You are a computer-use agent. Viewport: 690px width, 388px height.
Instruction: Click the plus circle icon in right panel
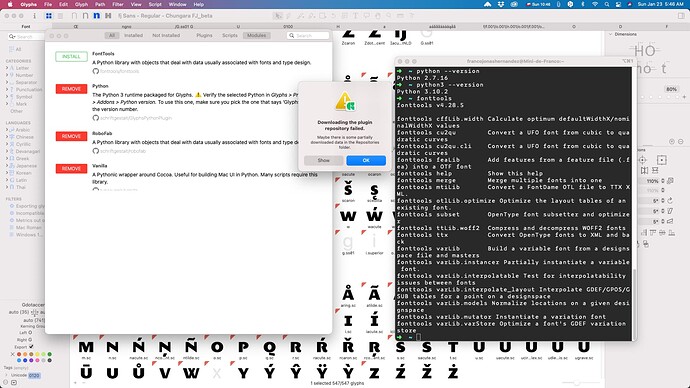[672, 142]
